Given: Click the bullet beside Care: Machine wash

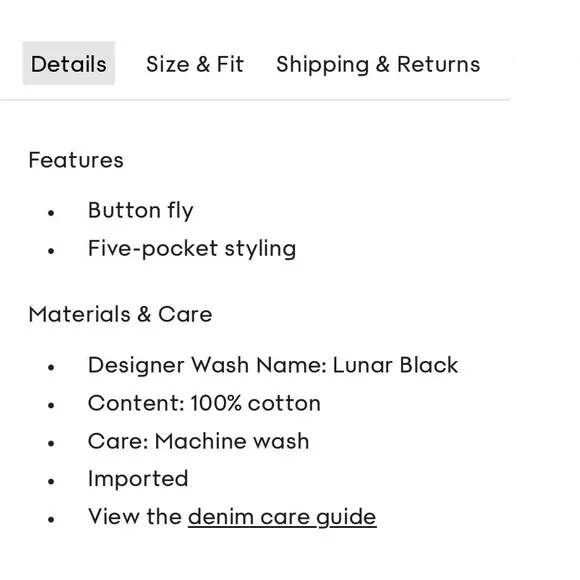Looking at the screenshot, I should [x=51, y=444].
